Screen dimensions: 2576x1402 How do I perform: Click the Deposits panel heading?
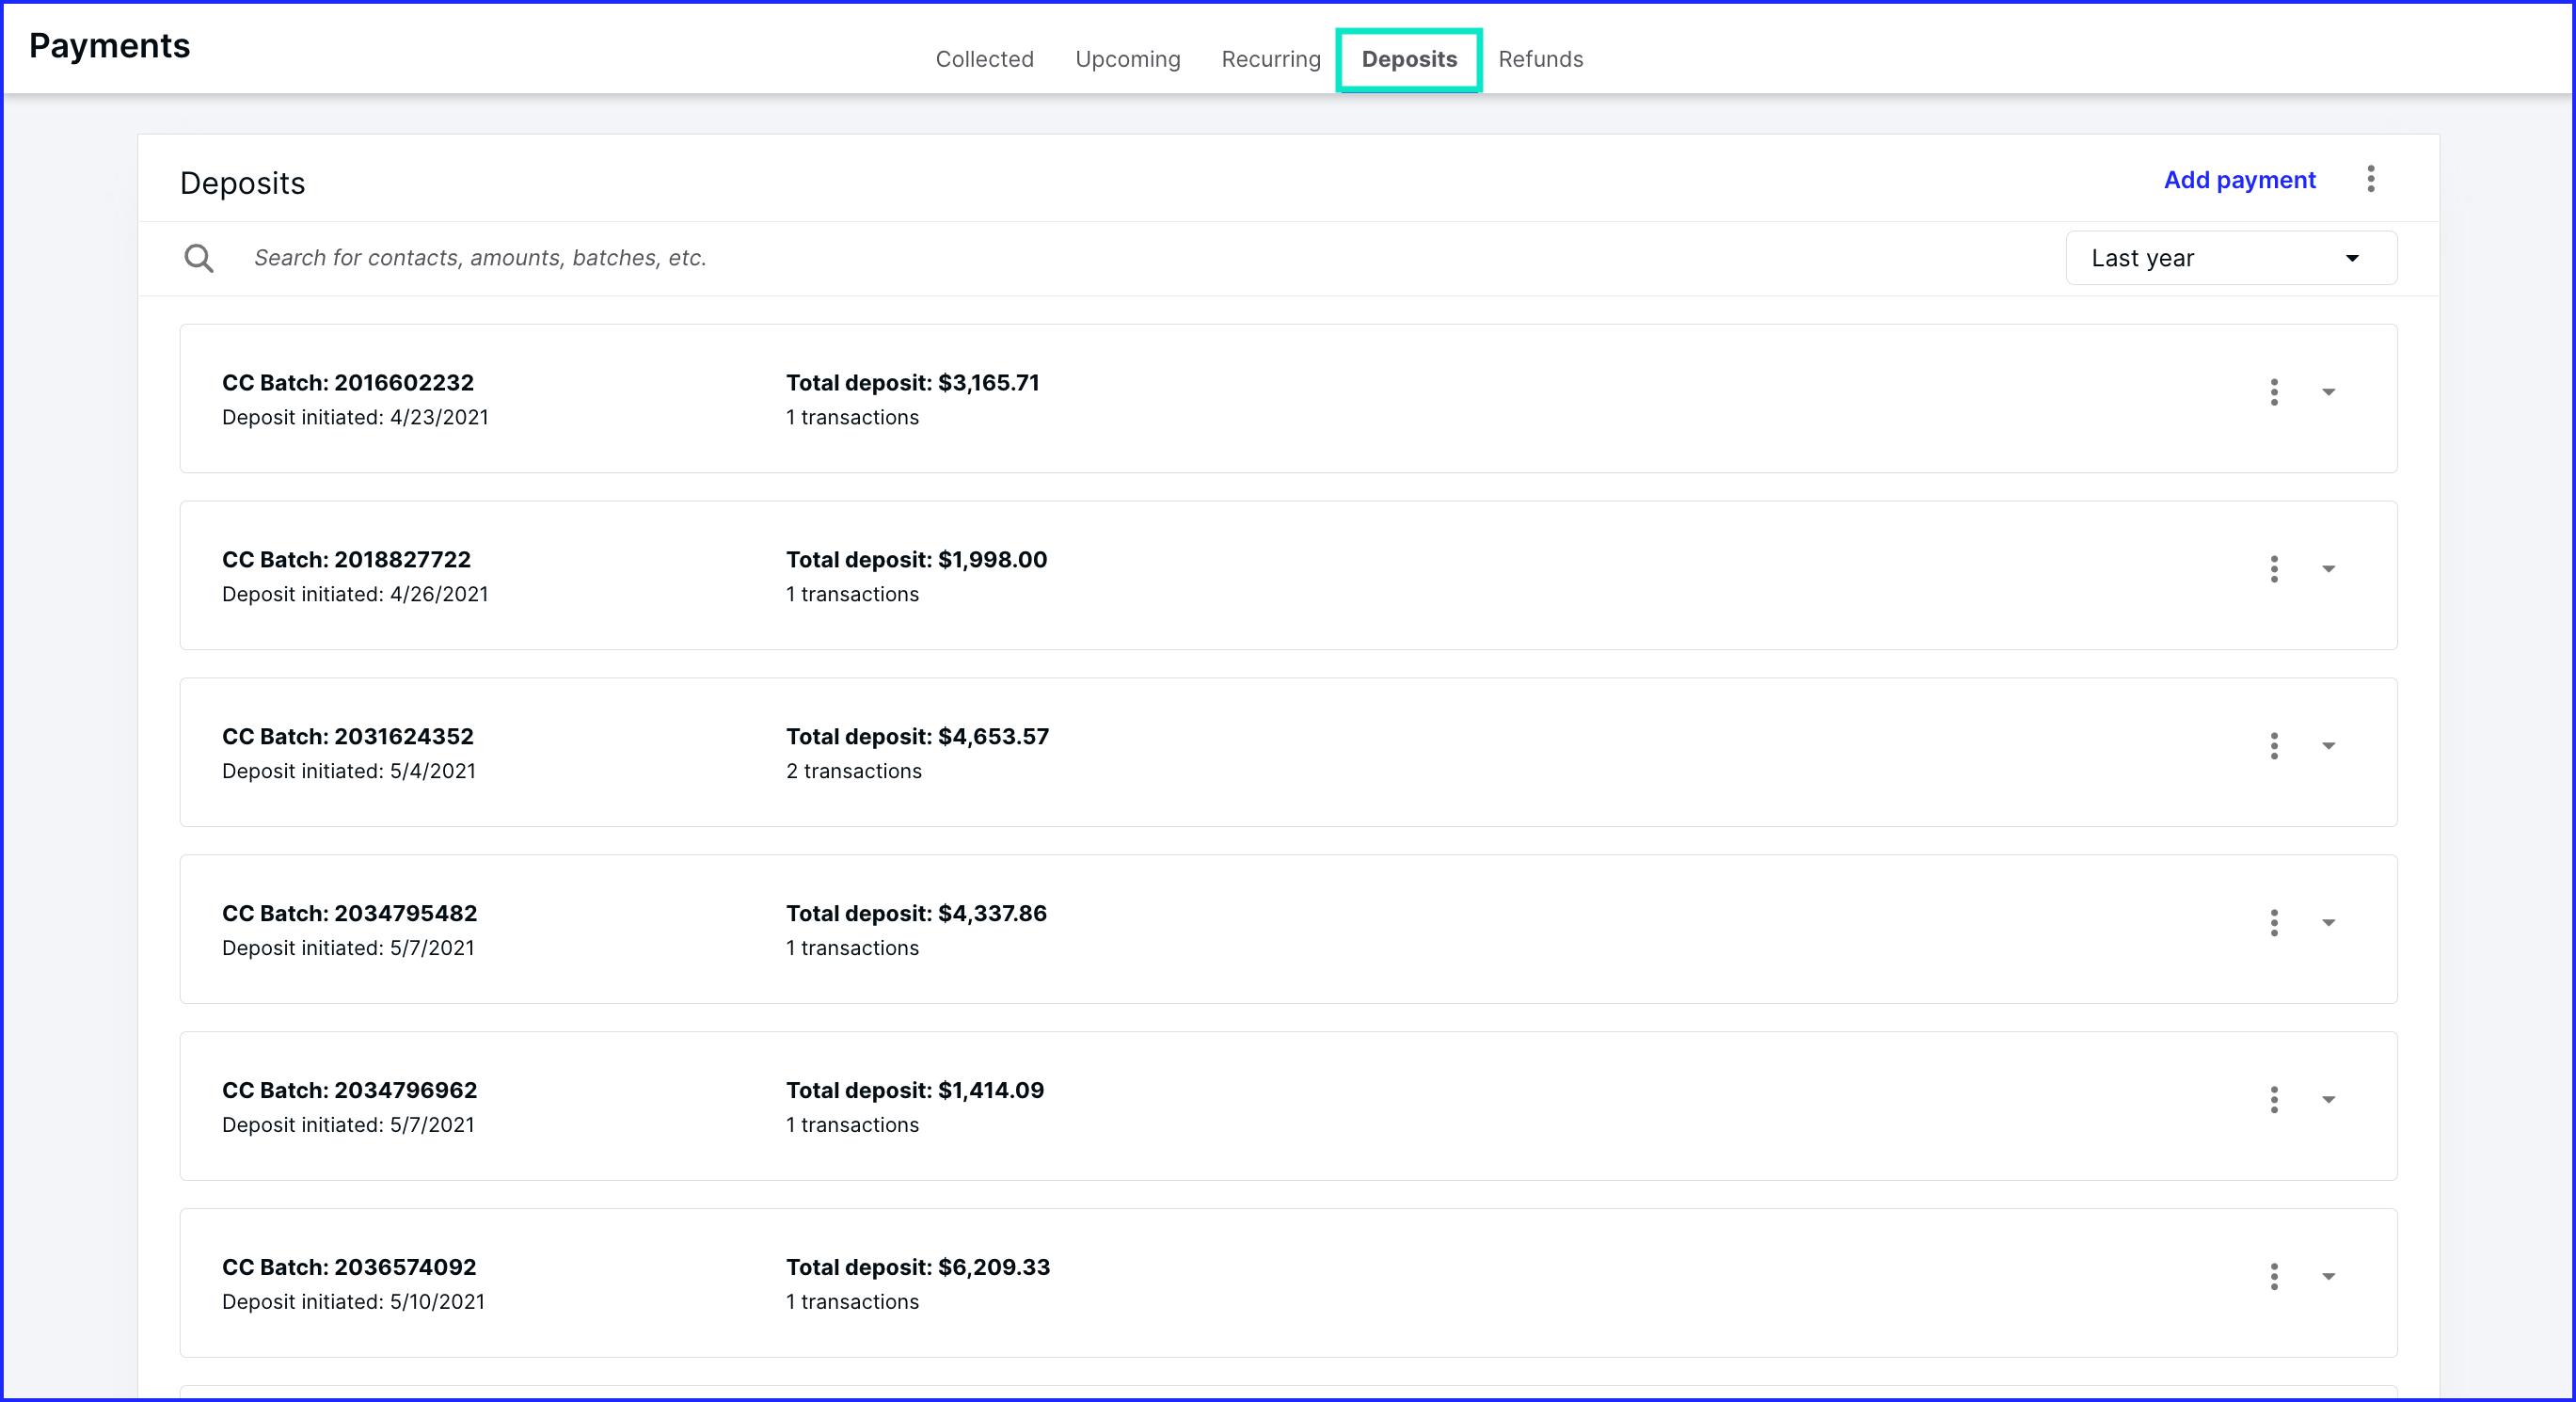242,184
